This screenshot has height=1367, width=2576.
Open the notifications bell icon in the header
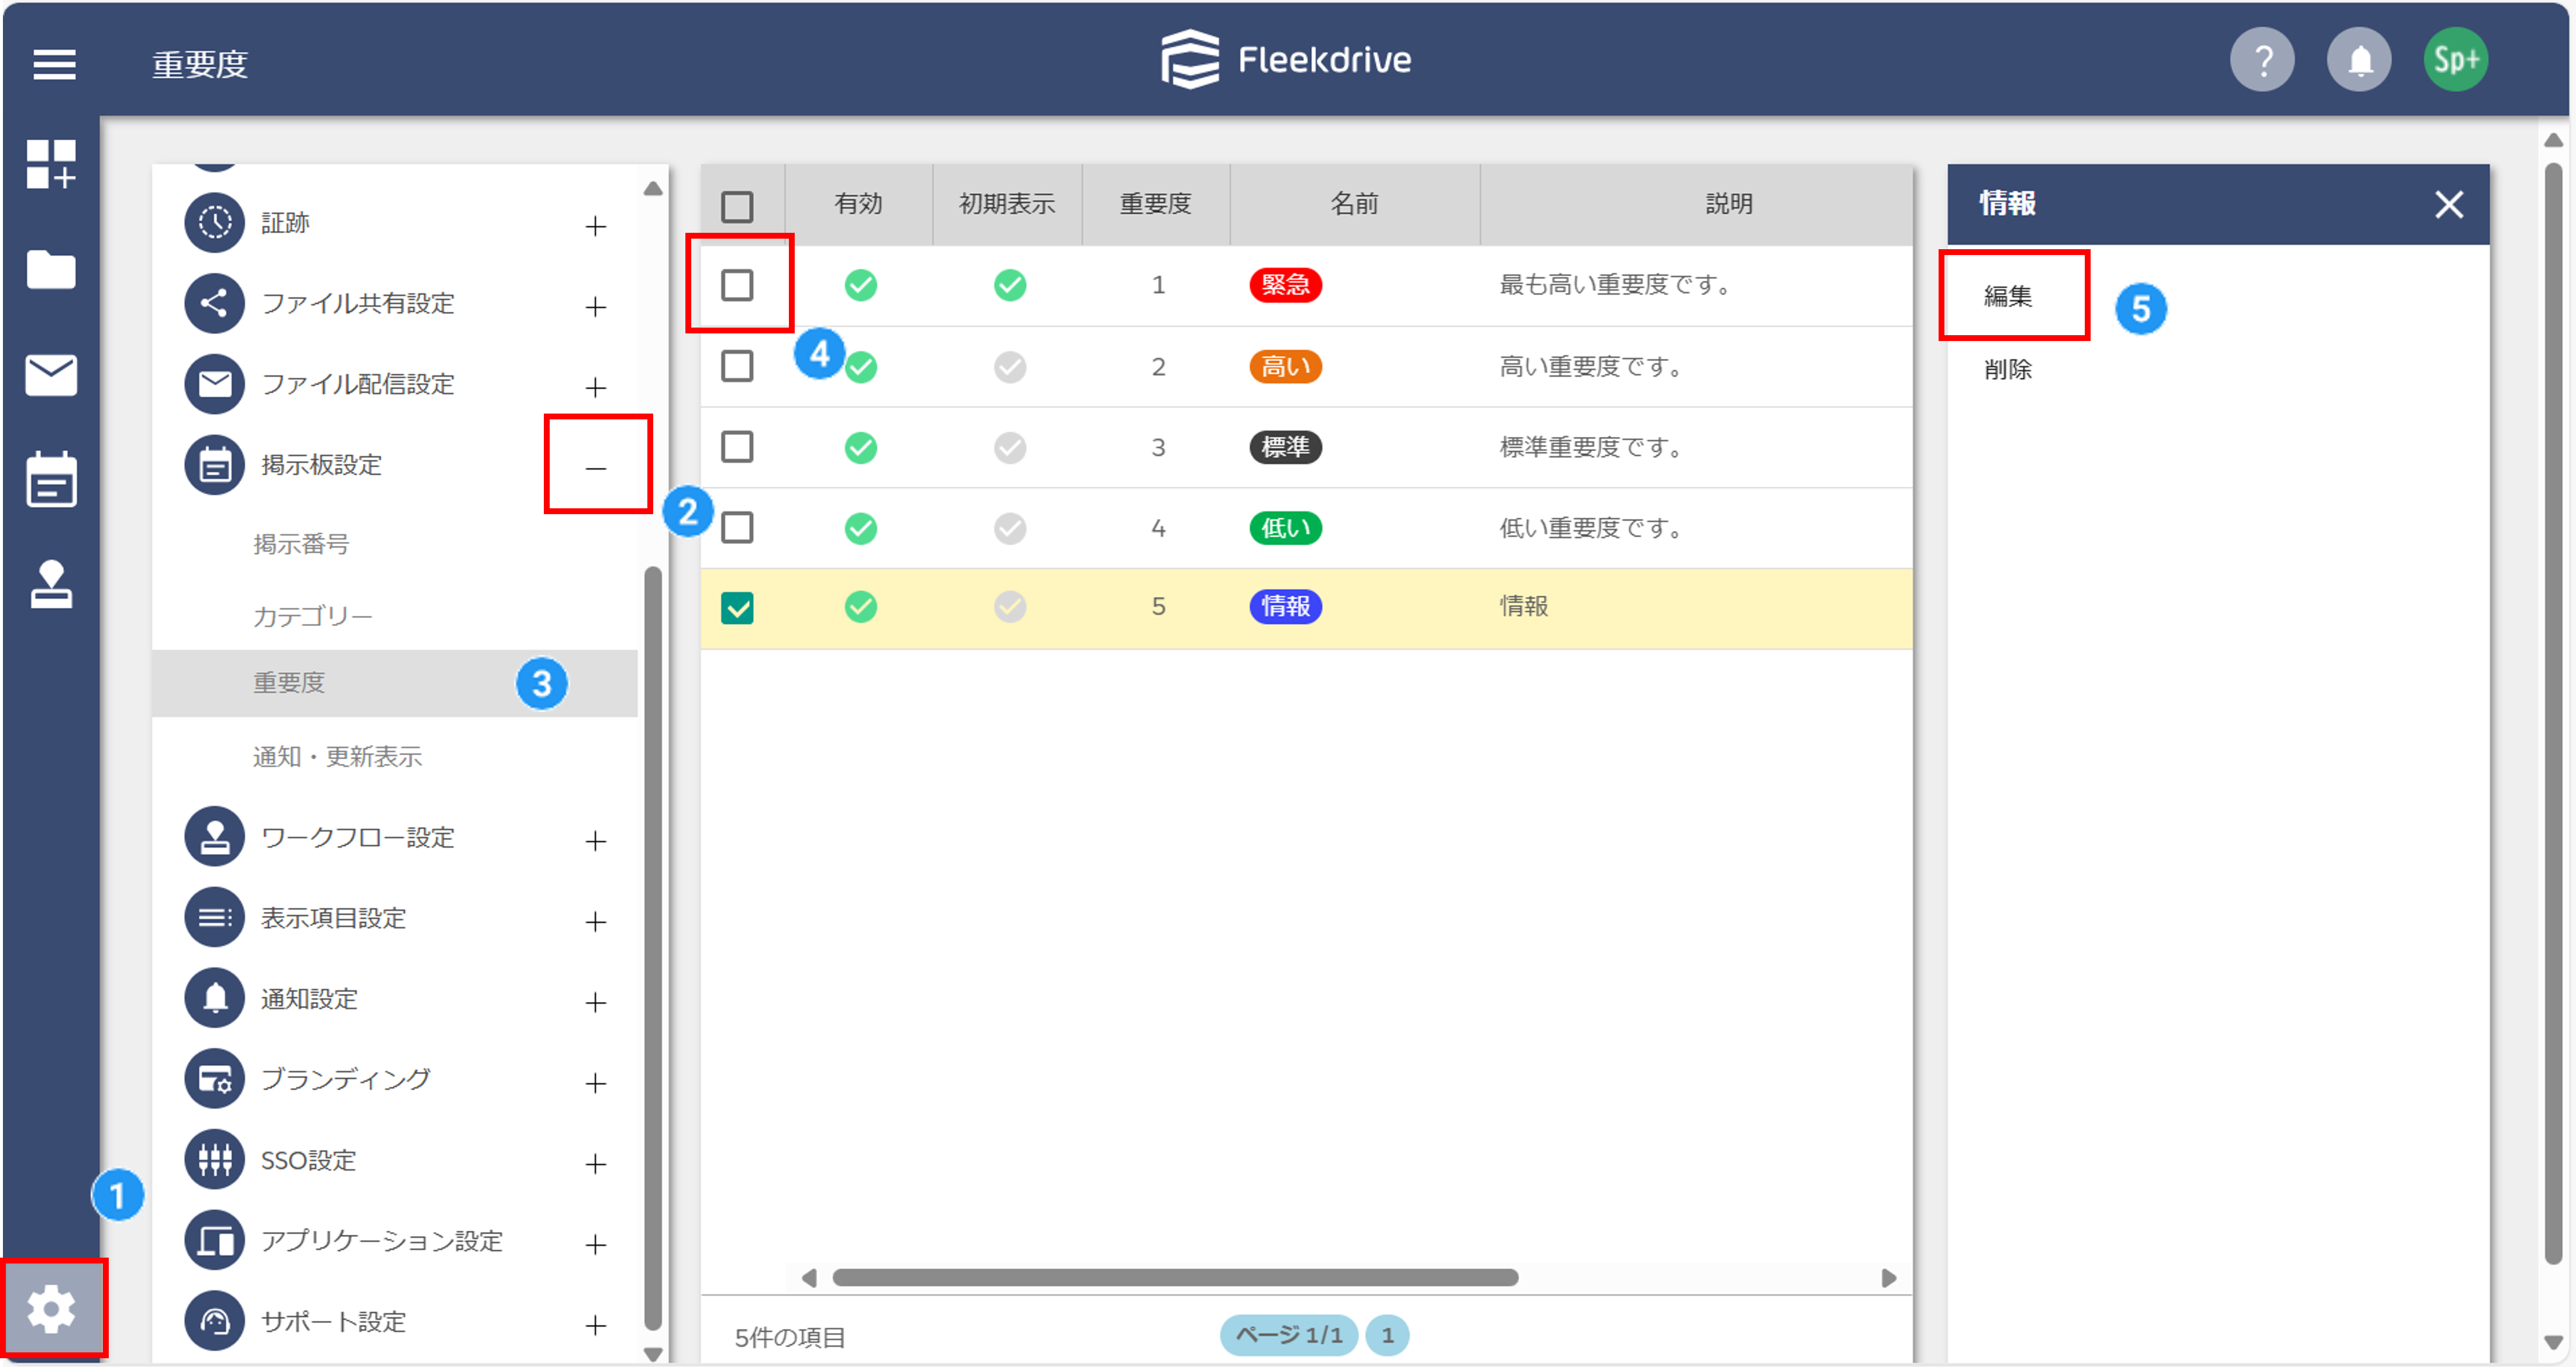tap(2358, 61)
